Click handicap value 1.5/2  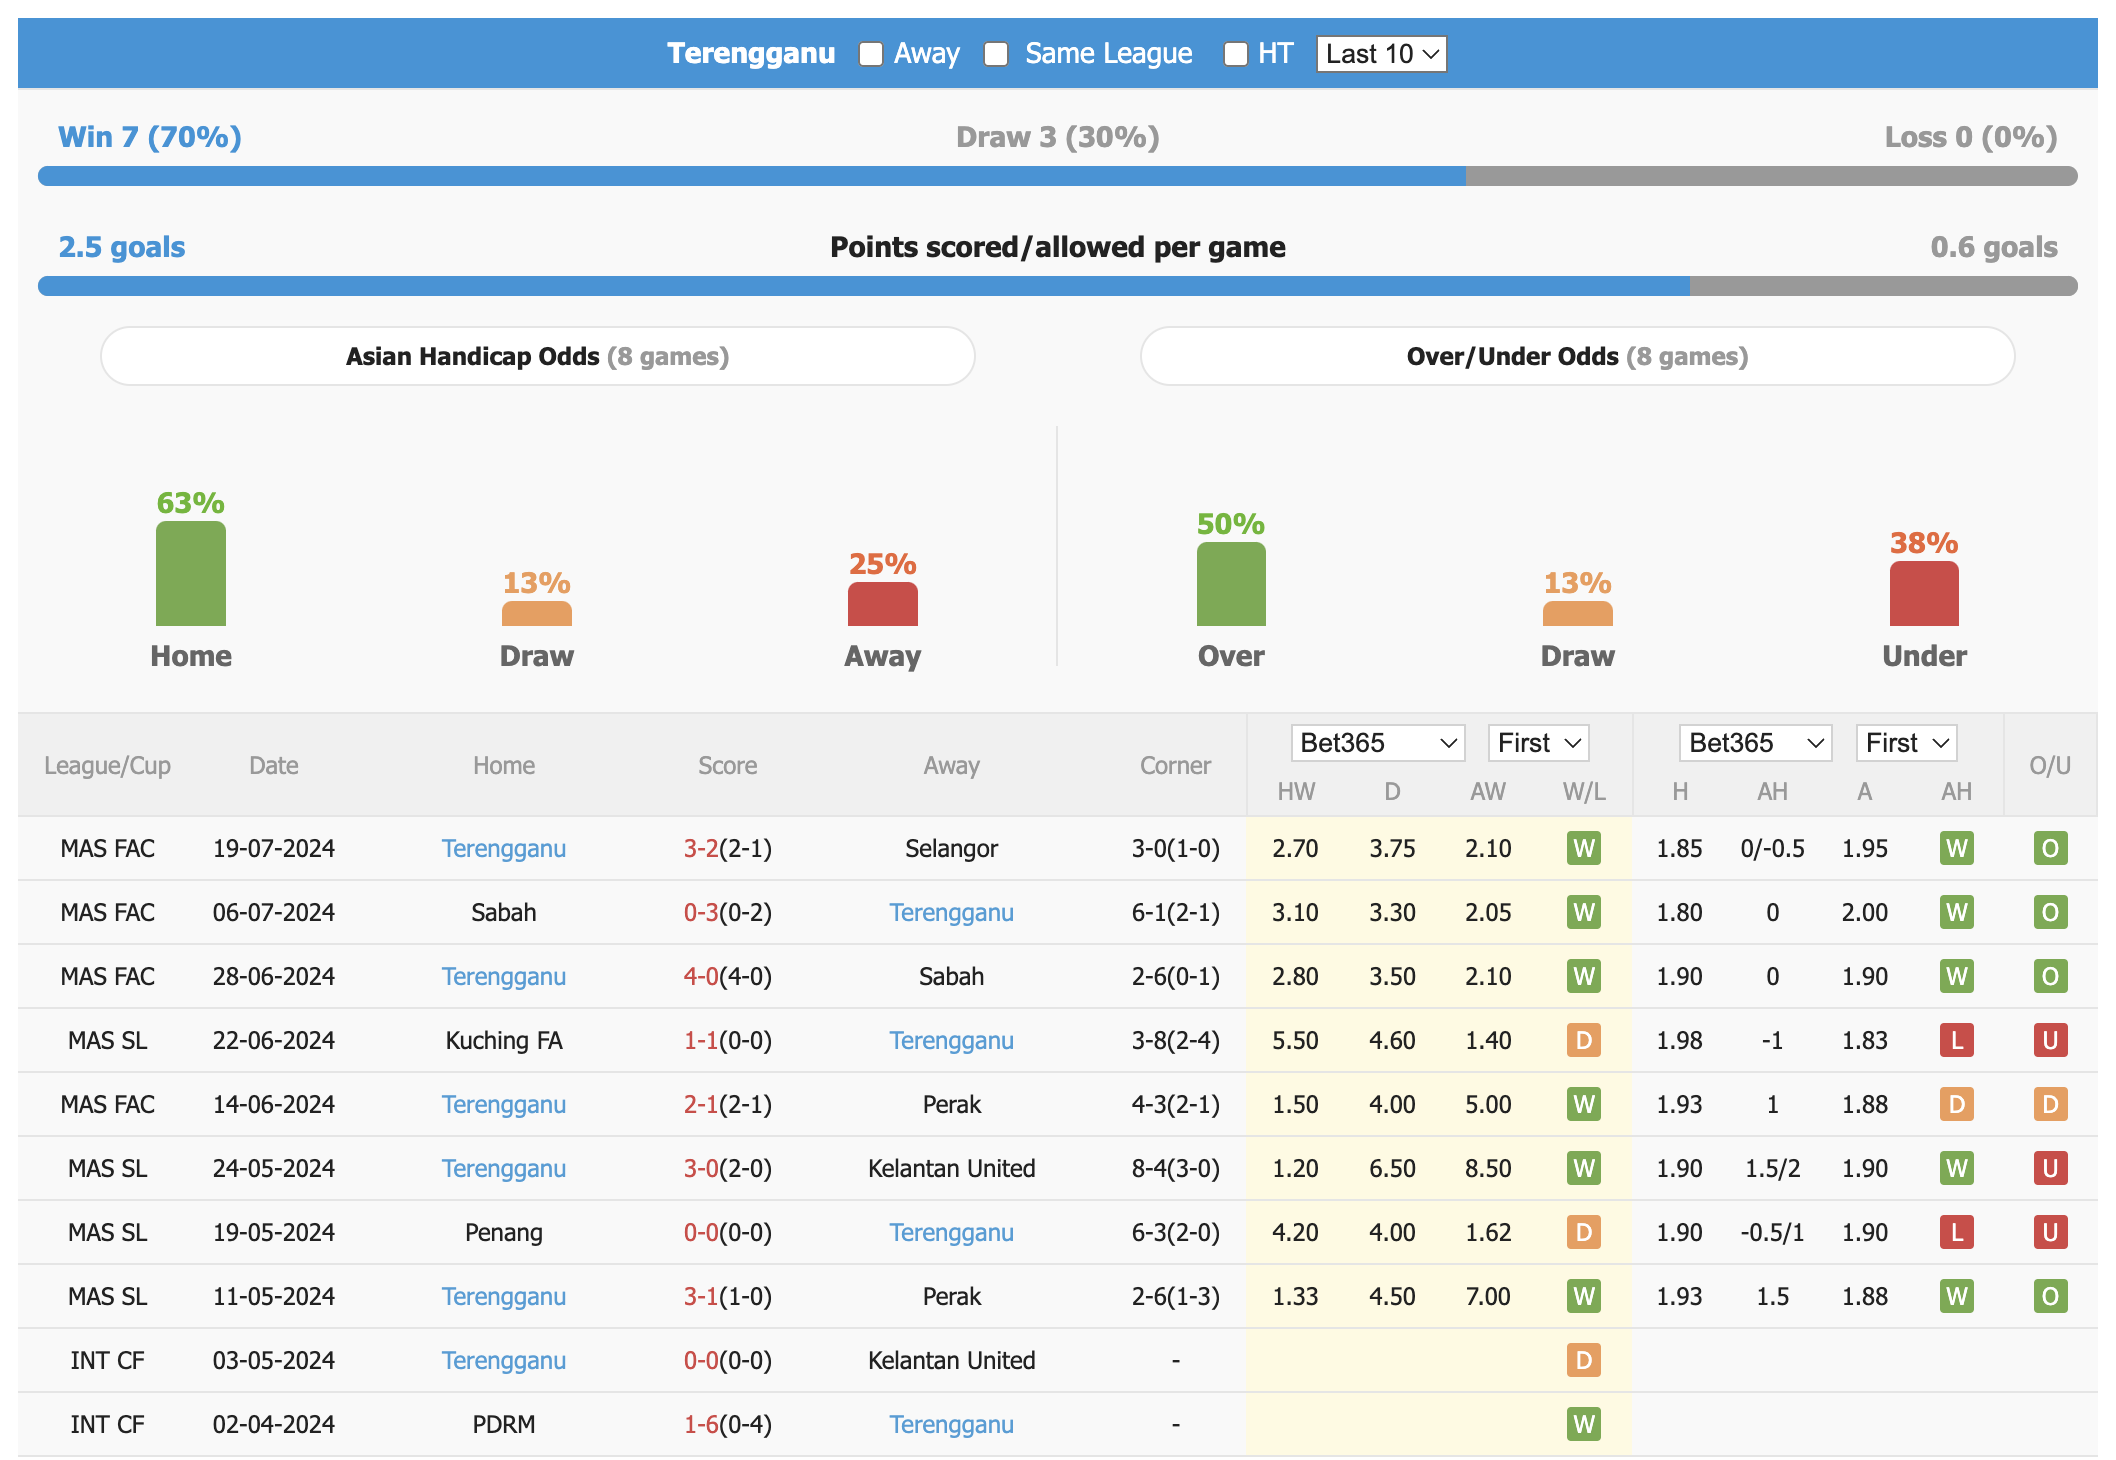coord(1772,1168)
